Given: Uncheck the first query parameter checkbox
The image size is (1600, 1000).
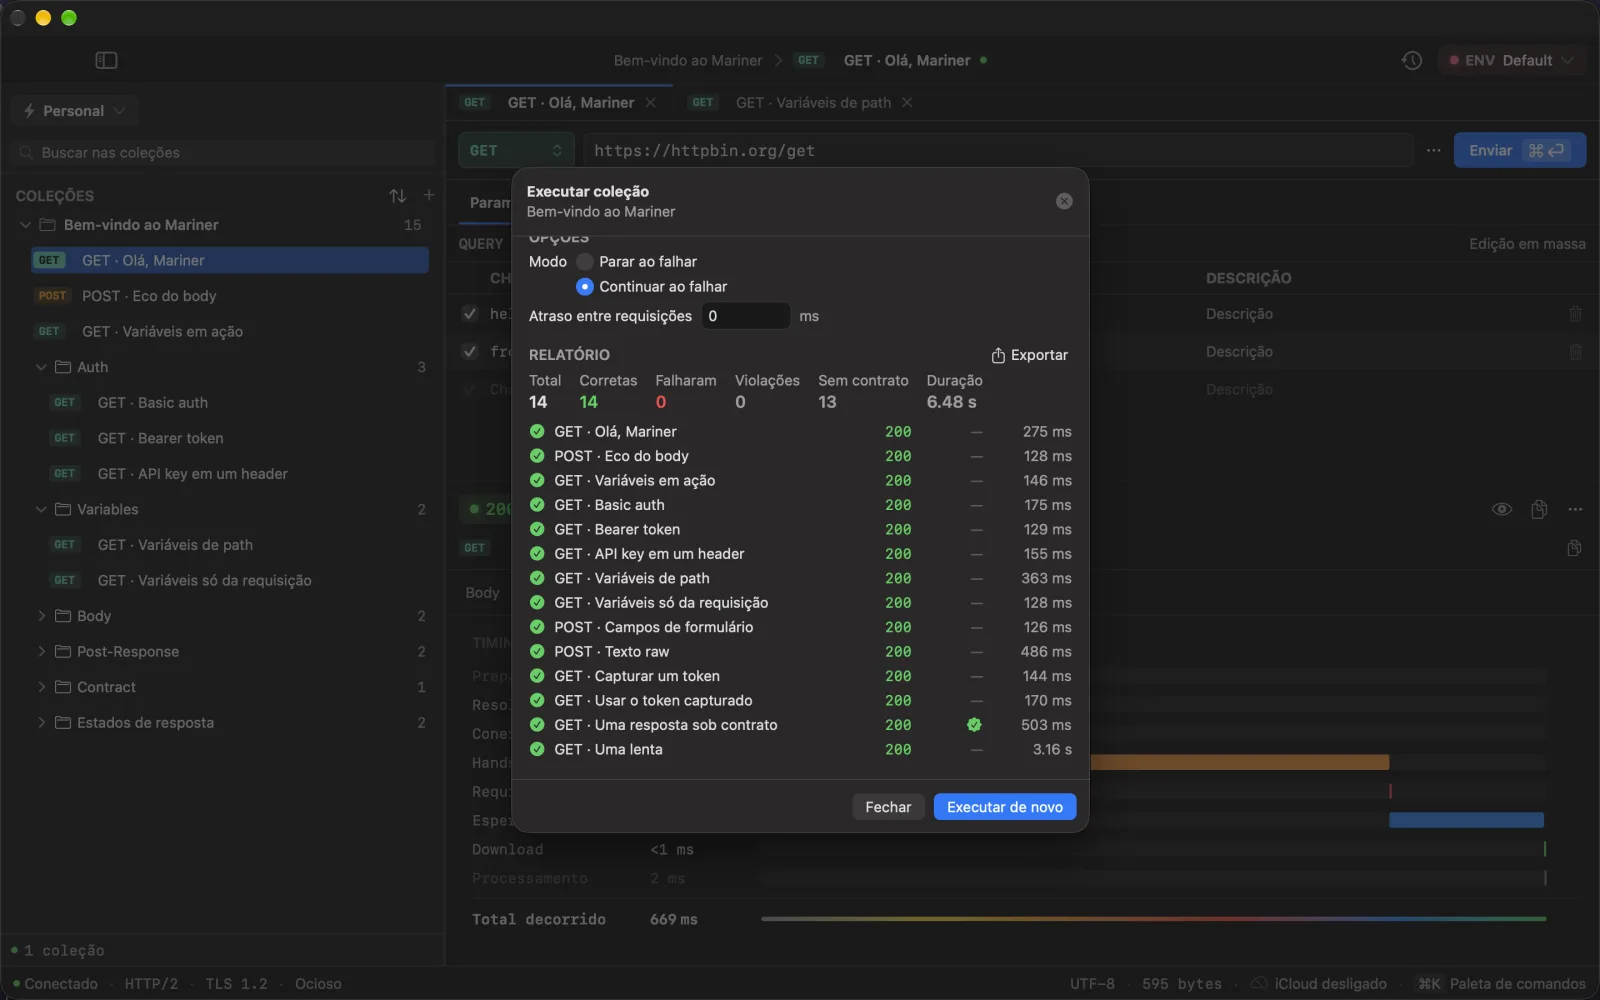Looking at the screenshot, I should [x=470, y=314].
